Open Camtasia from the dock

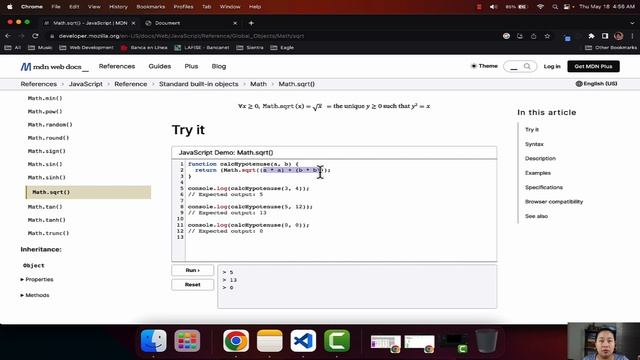(337, 341)
